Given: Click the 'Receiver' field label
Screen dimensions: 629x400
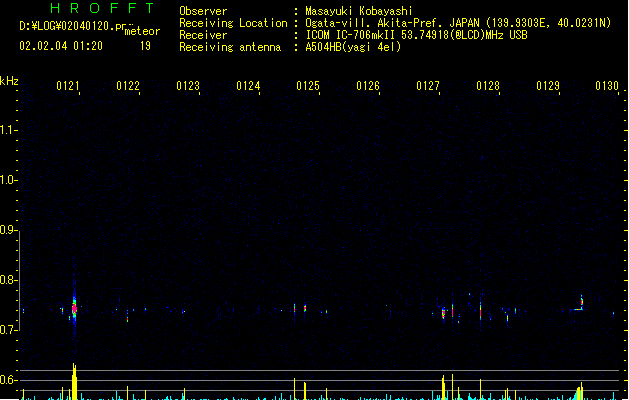Looking at the screenshot, I should 203,35.
